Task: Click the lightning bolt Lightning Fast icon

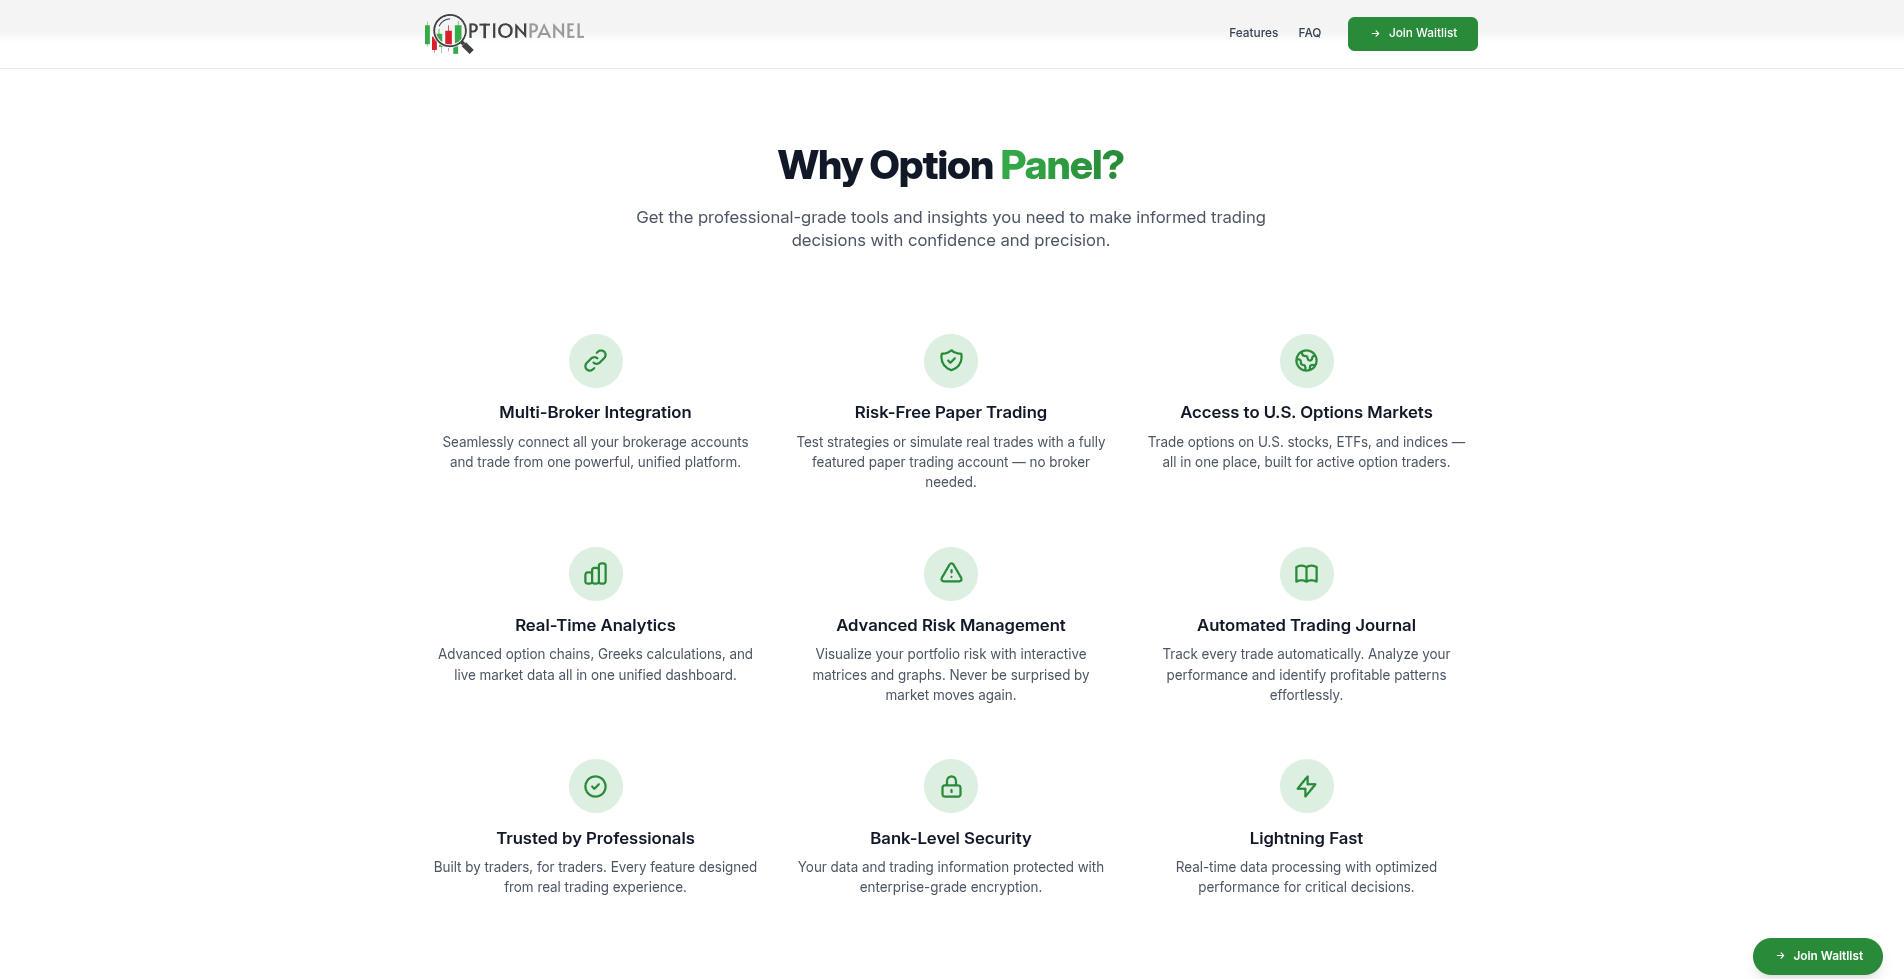Action: click(x=1306, y=786)
